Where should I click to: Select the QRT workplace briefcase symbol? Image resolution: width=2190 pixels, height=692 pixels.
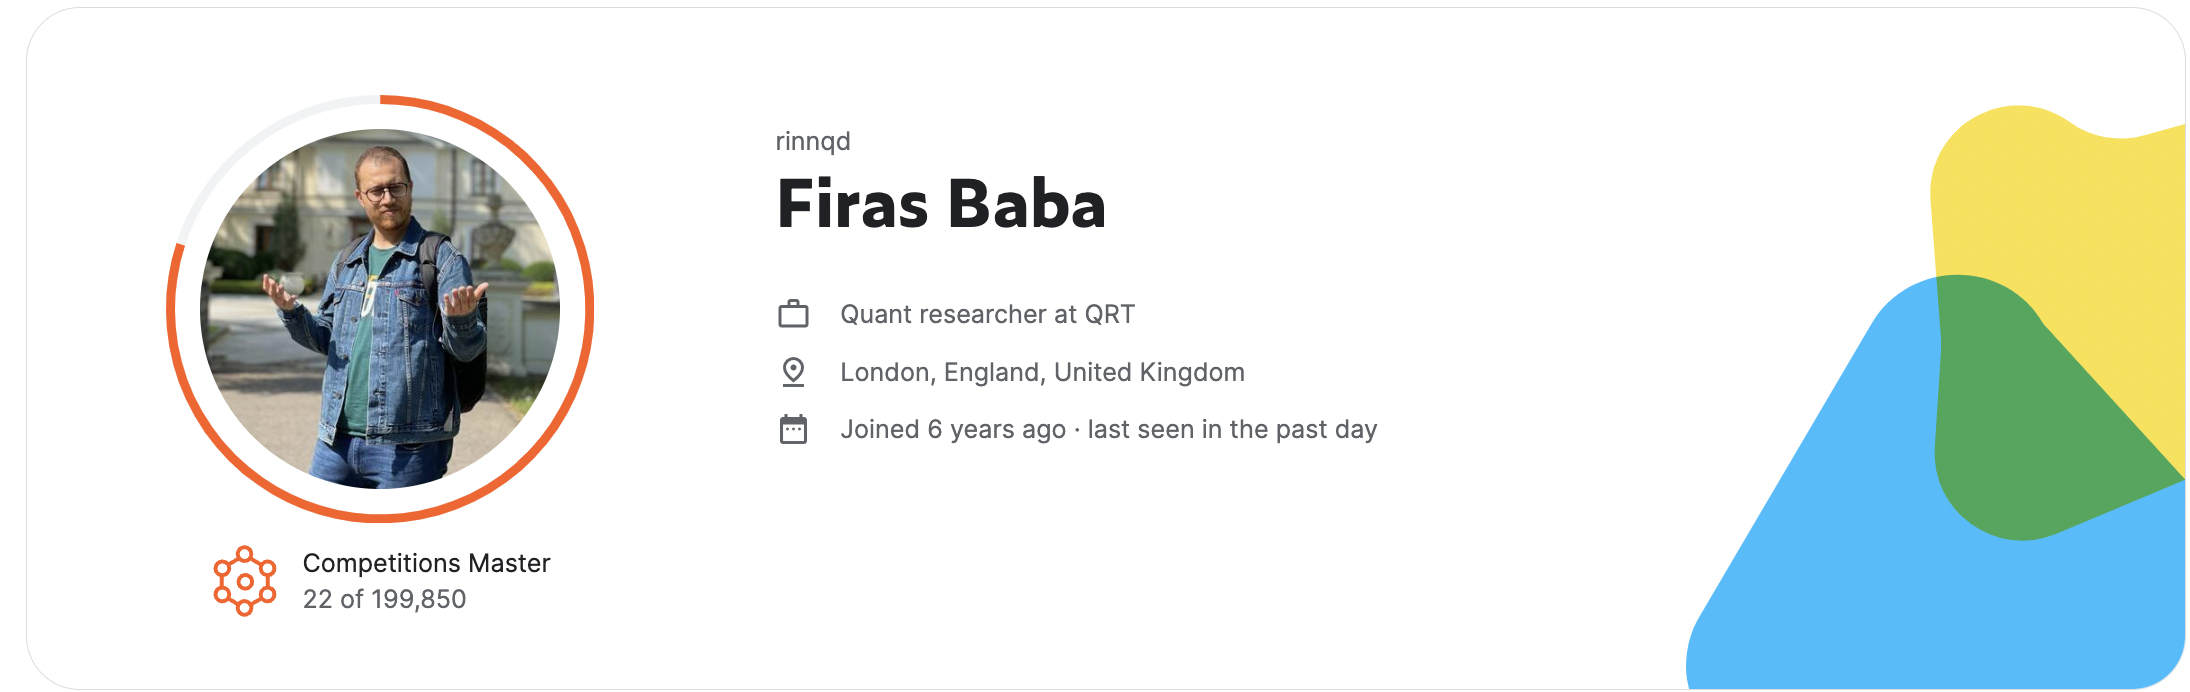tap(792, 313)
